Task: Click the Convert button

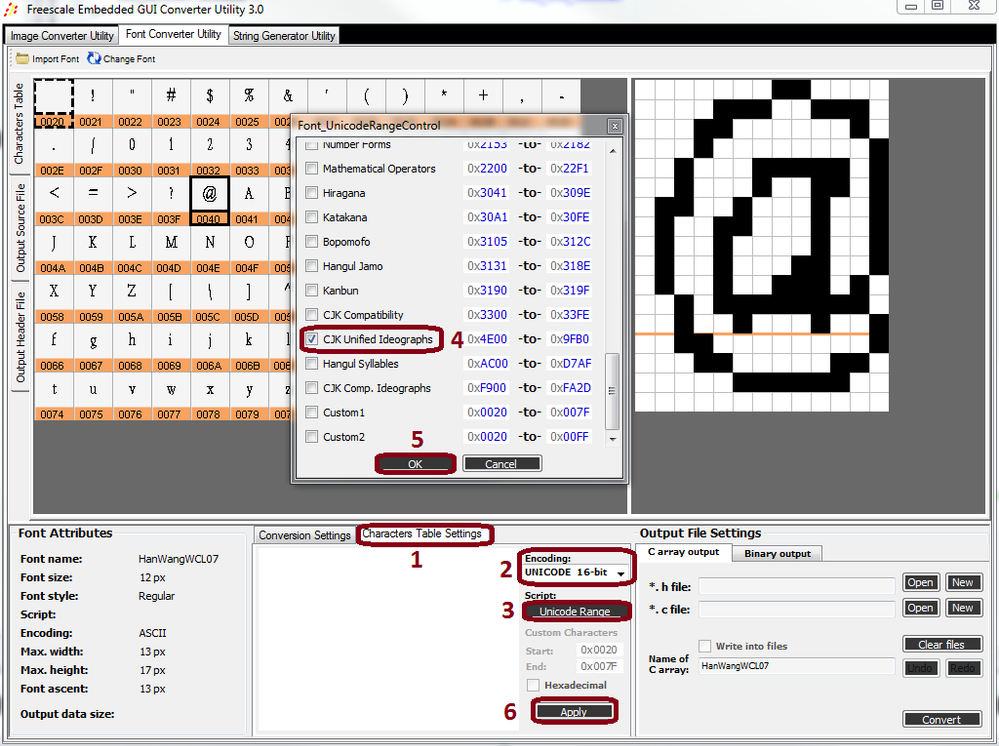Action: [x=942, y=720]
